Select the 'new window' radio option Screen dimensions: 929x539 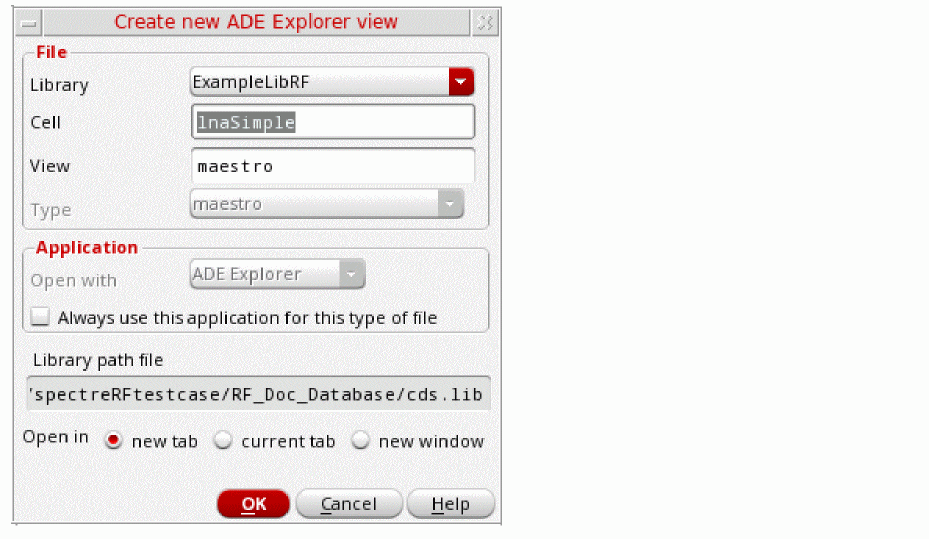pos(360,441)
